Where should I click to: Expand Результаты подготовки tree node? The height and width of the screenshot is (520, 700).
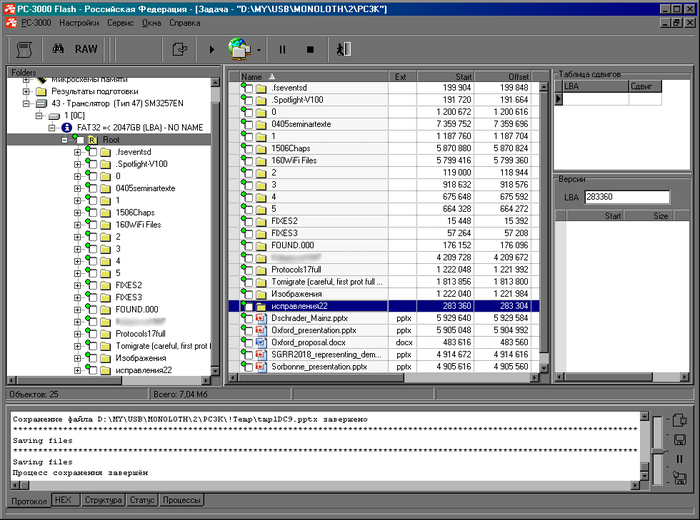[x=26, y=91]
